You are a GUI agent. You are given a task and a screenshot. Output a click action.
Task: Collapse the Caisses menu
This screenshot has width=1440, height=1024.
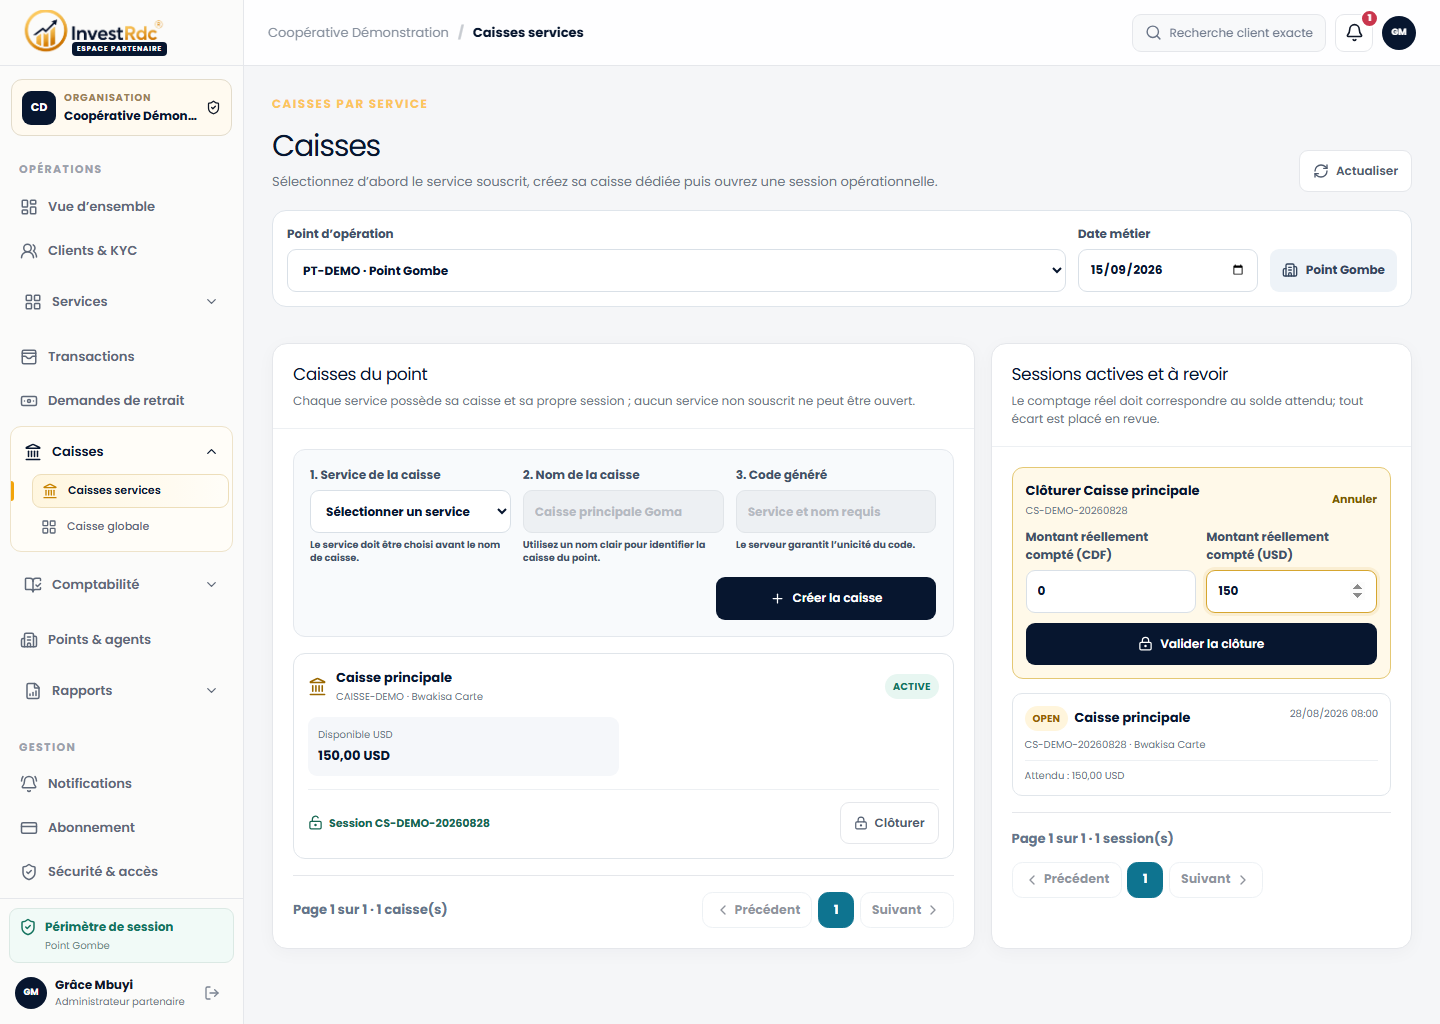click(121, 452)
